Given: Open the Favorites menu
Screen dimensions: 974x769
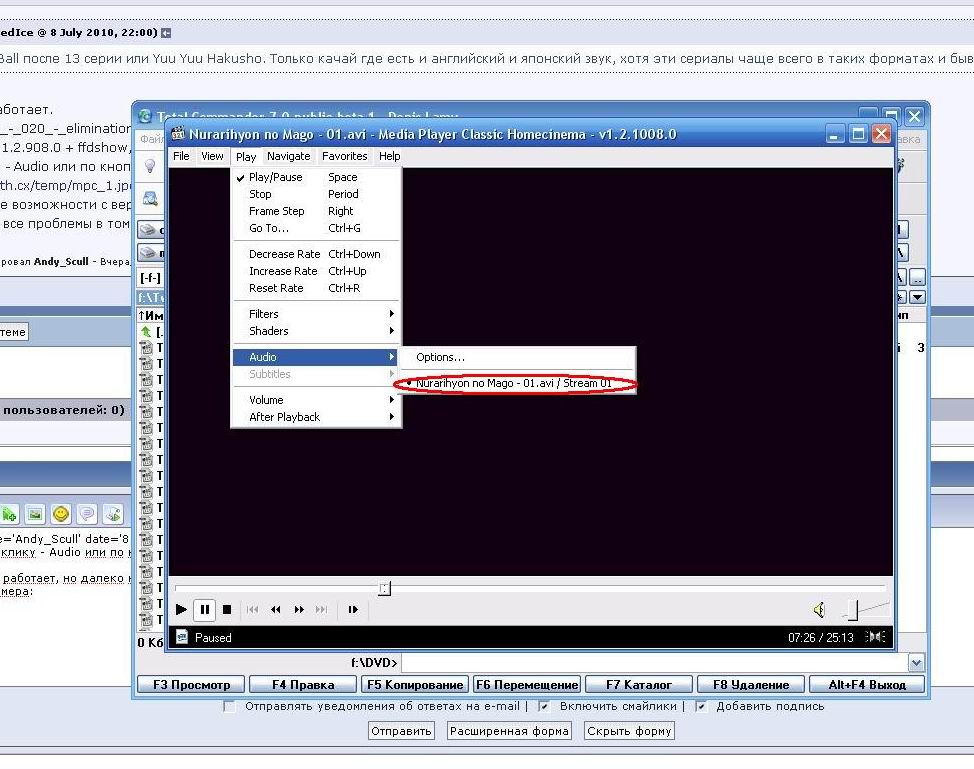Looking at the screenshot, I should click(x=345, y=156).
